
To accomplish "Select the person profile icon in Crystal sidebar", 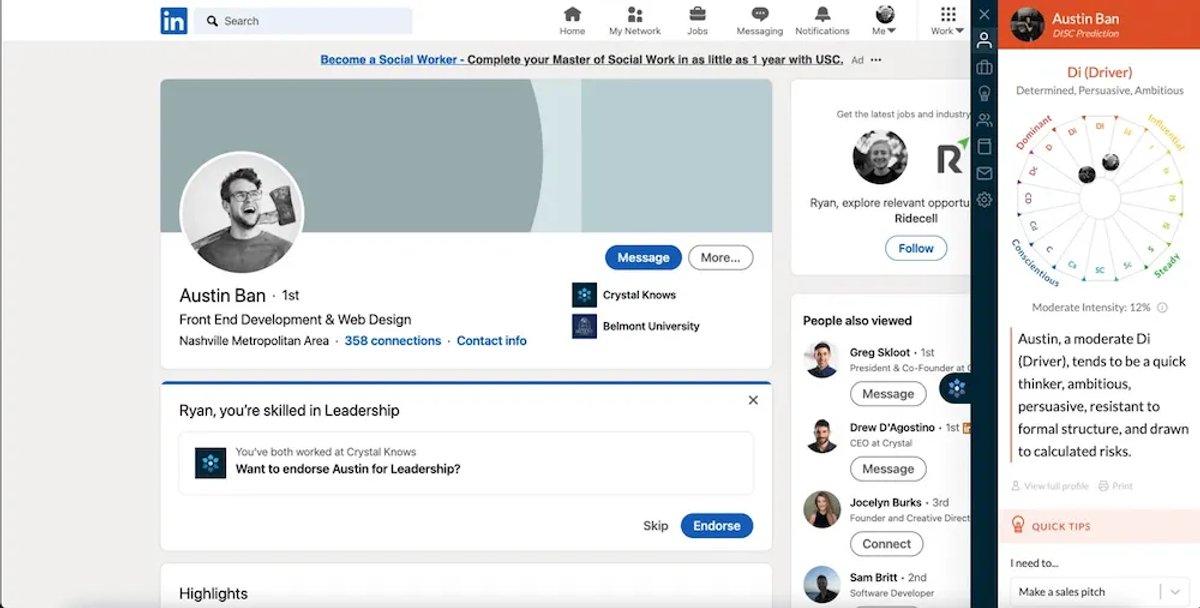I will click(x=984, y=41).
